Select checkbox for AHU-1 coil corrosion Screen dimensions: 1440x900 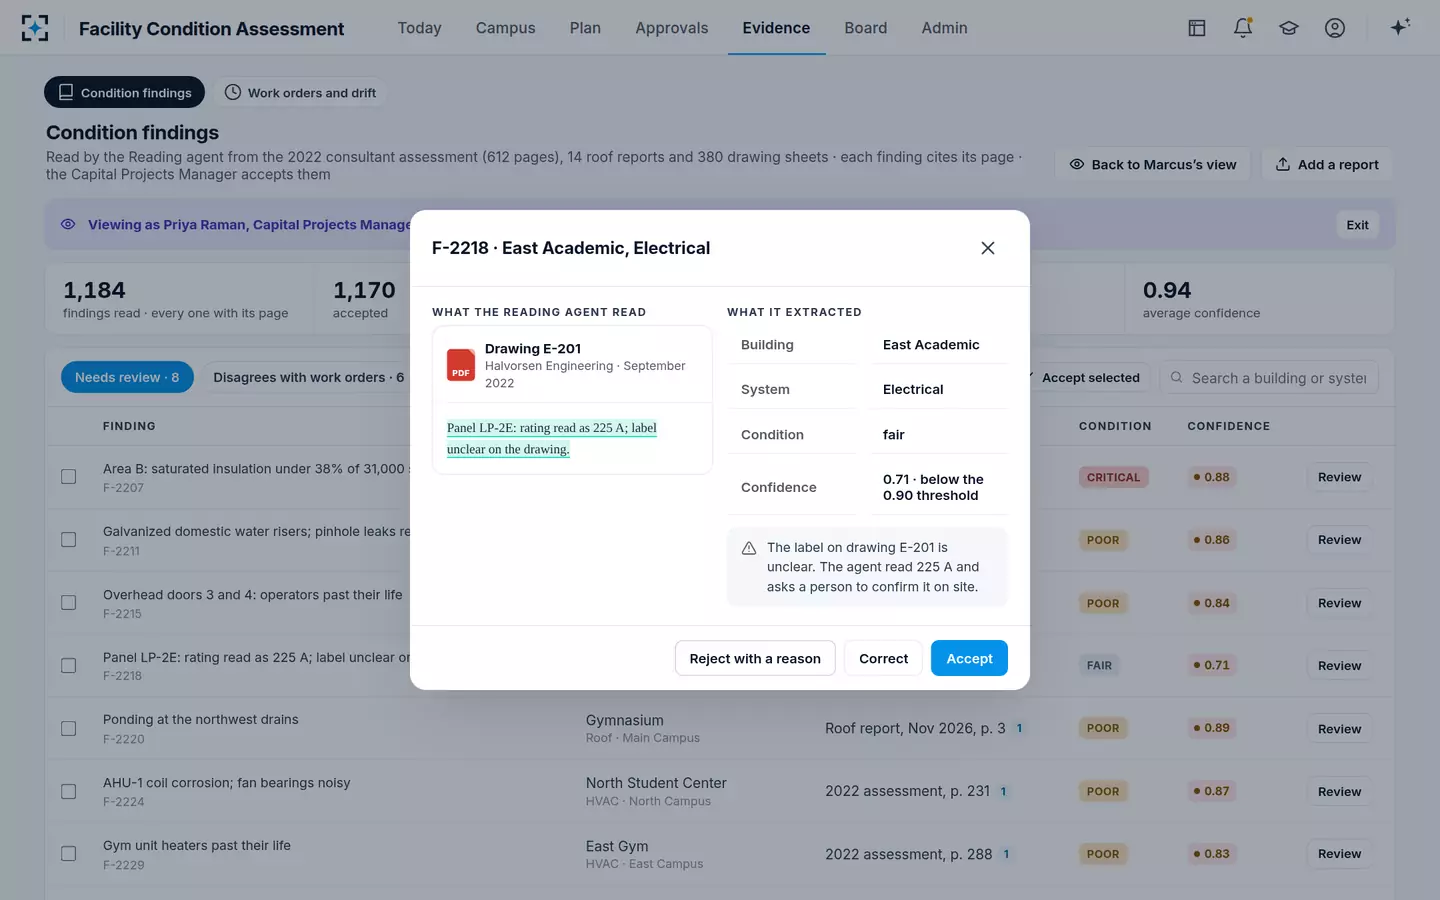click(x=69, y=791)
